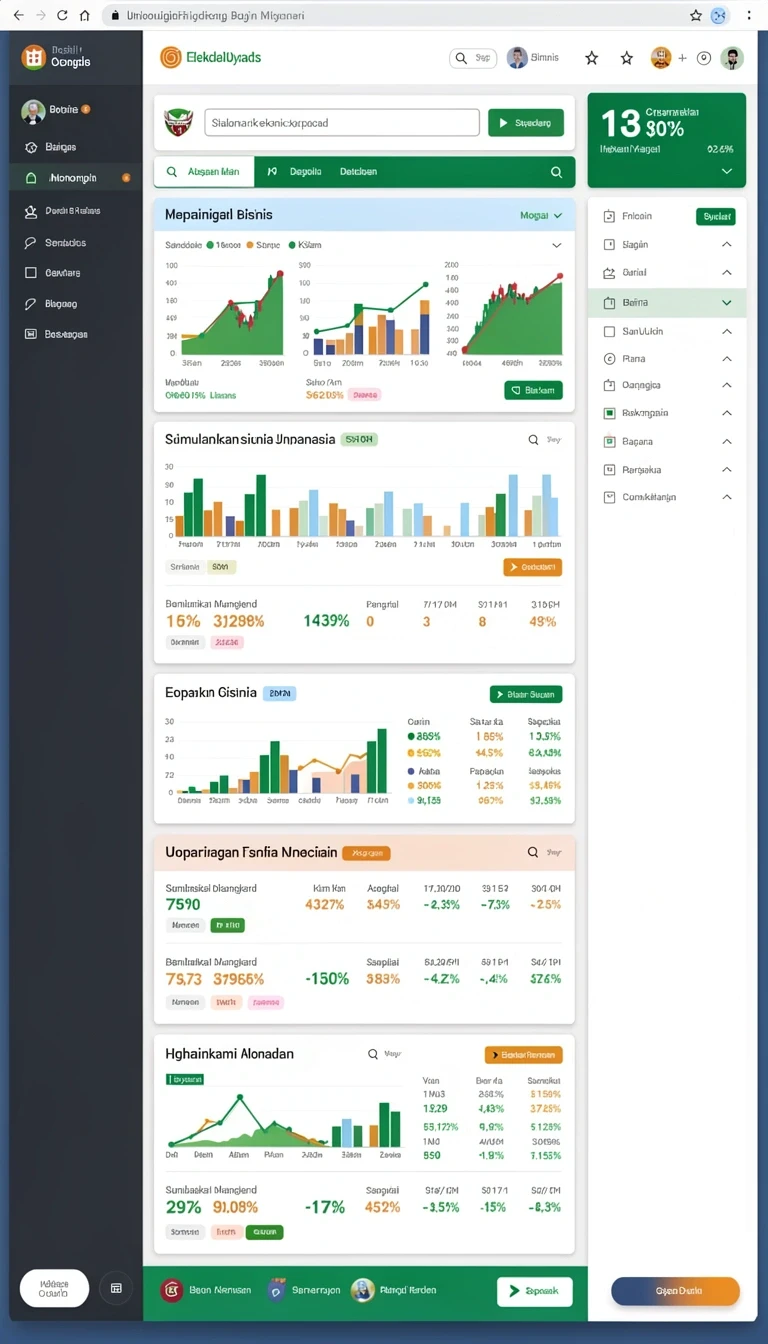Open the Sentadios sidebar chat icon
The height and width of the screenshot is (1344, 768).
pos(31,243)
